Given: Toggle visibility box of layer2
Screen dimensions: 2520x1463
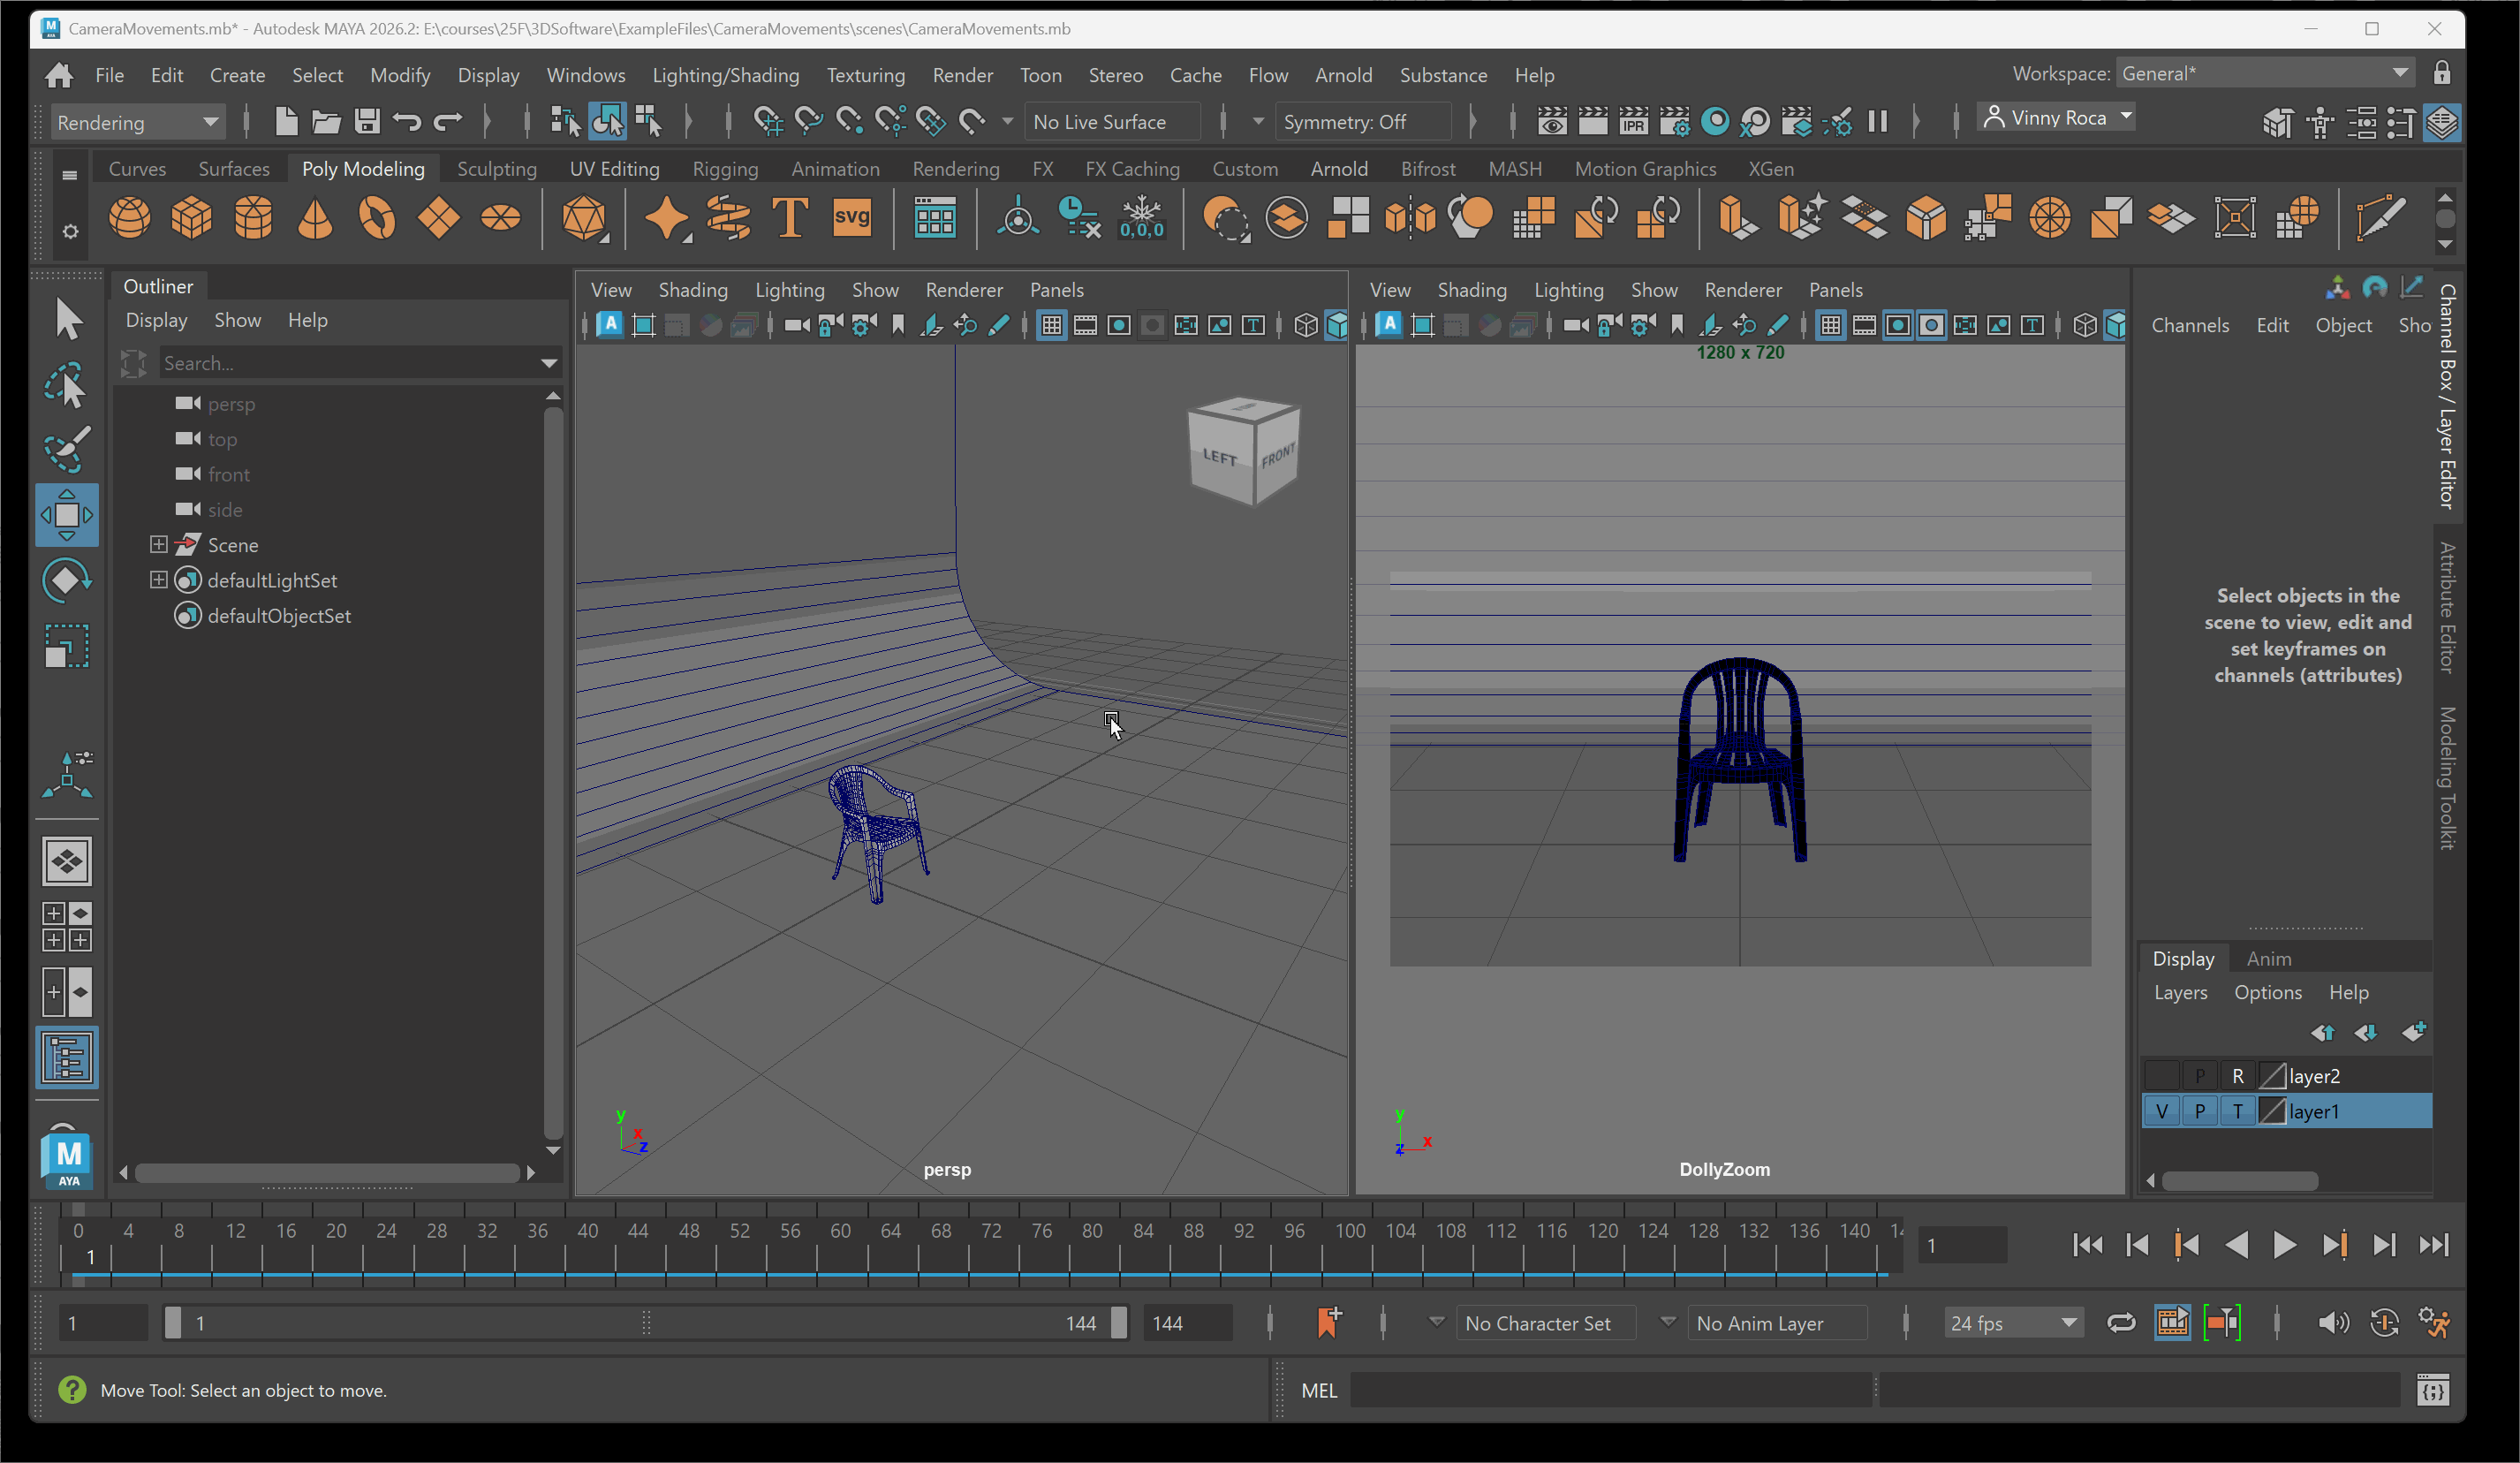Looking at the screenshot, I should click(2162, 1076).
